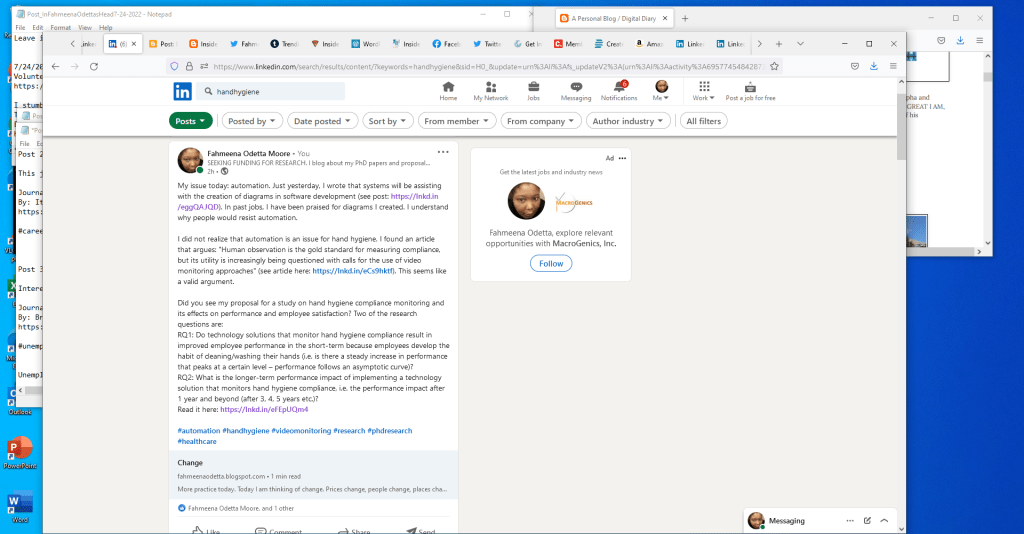1024x534 pixels.
Task: Open the Format menu in Notepad
Action: 60,27
